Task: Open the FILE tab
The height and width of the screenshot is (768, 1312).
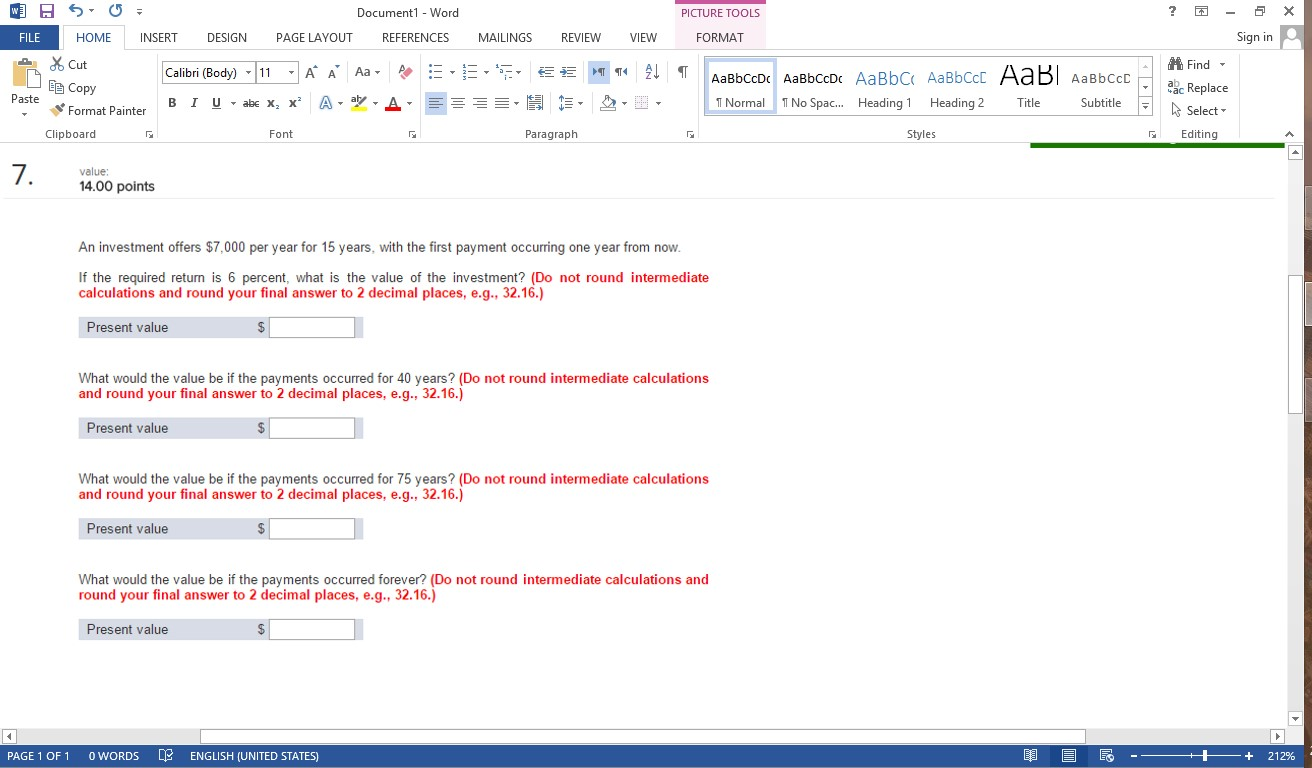Action: [30, 37]
